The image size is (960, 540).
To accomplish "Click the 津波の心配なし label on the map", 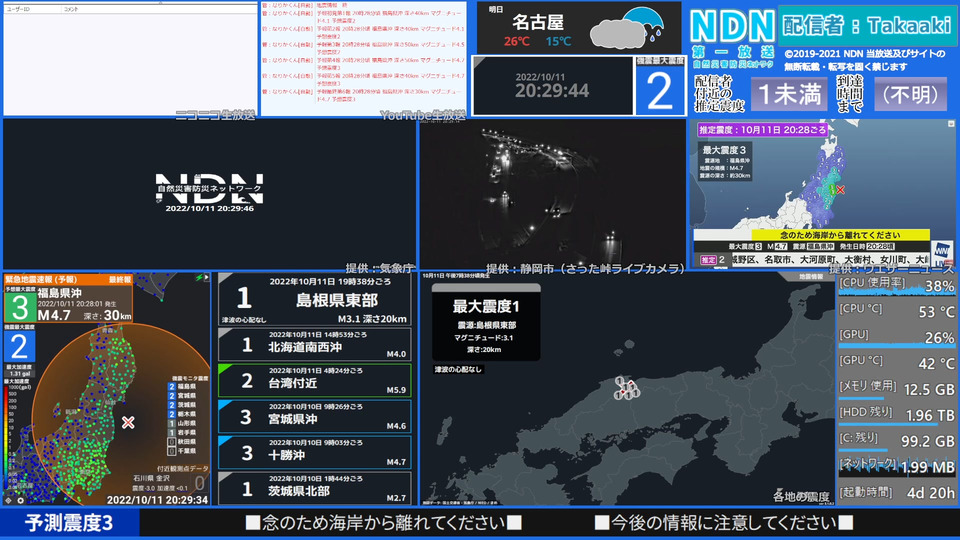I will pyautogui.click(x=458, y=369).
